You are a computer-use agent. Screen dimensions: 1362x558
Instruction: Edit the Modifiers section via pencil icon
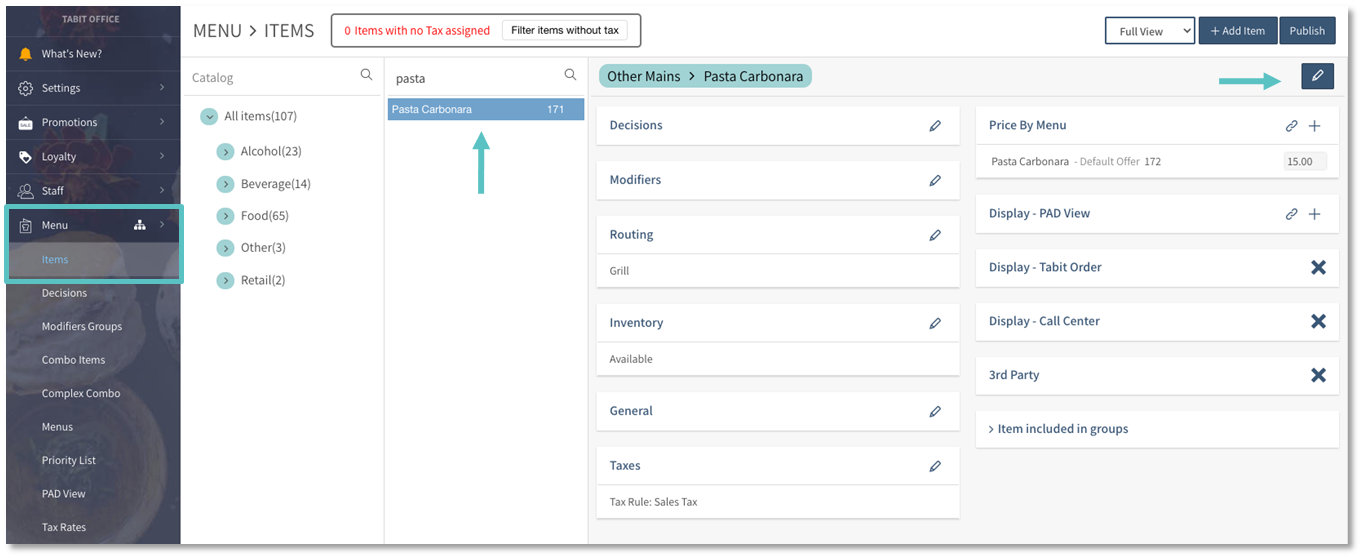pos(935,181)
